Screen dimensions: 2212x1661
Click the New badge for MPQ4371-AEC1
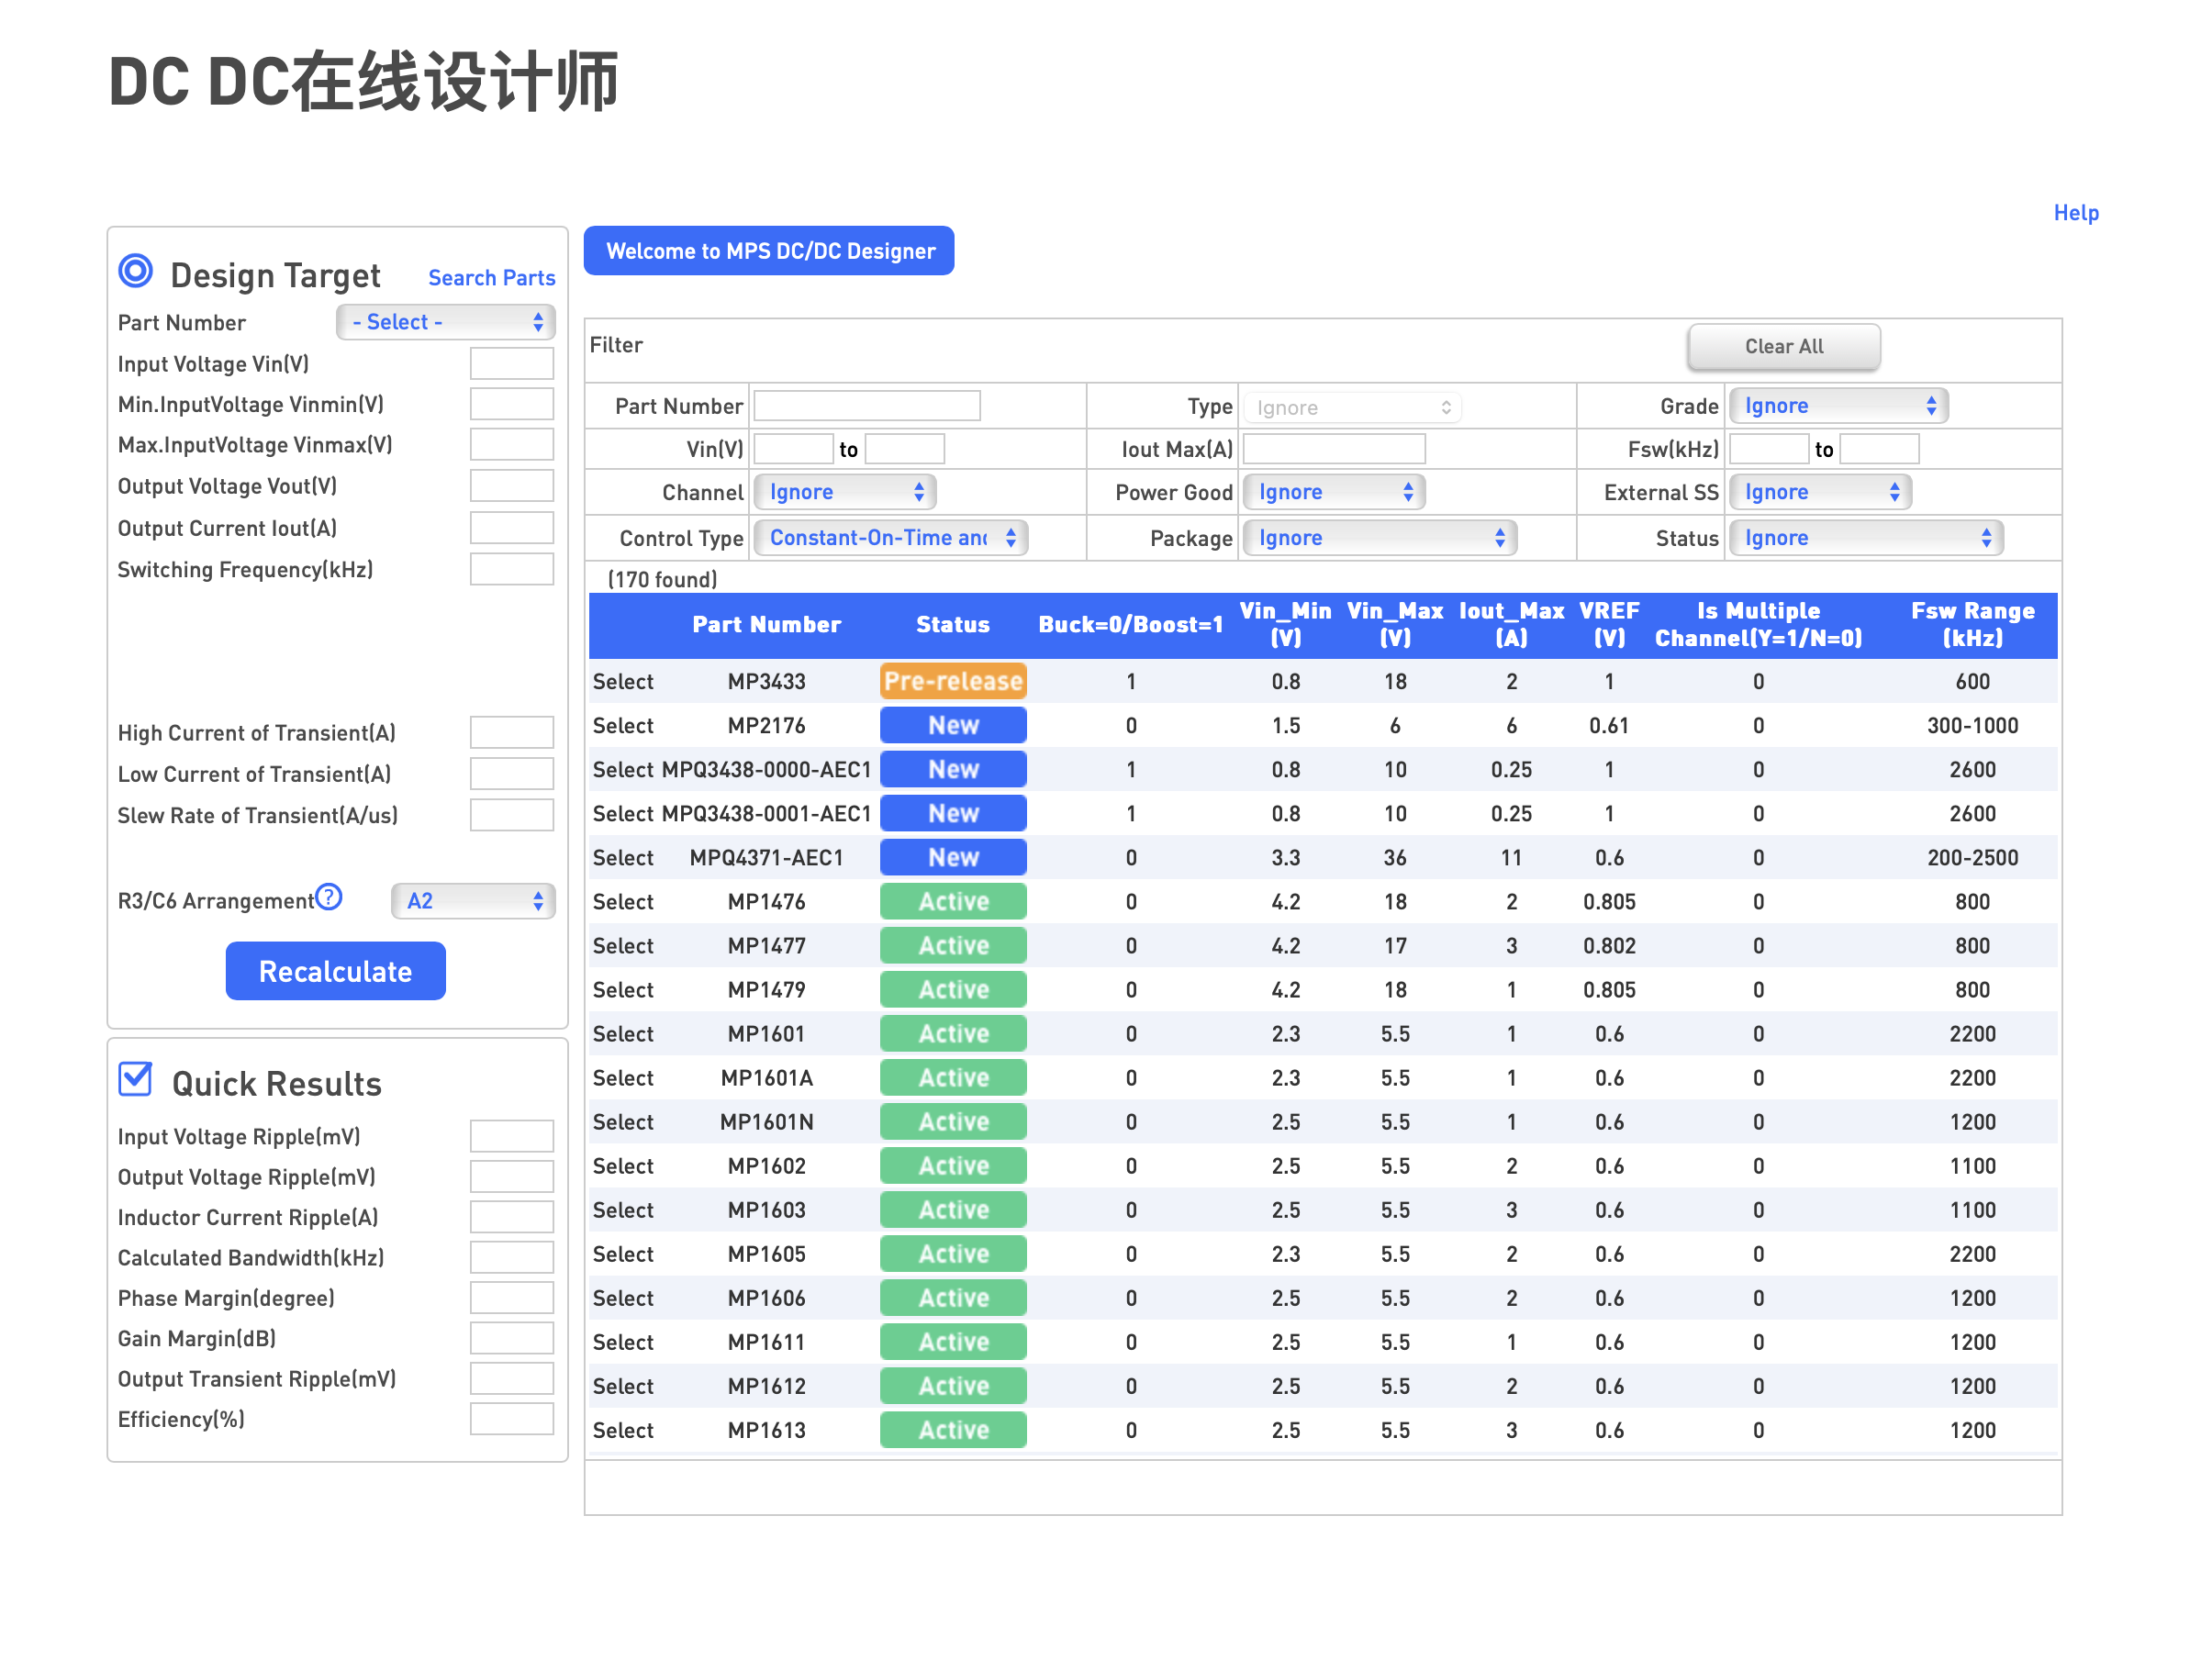pos(953,857)
